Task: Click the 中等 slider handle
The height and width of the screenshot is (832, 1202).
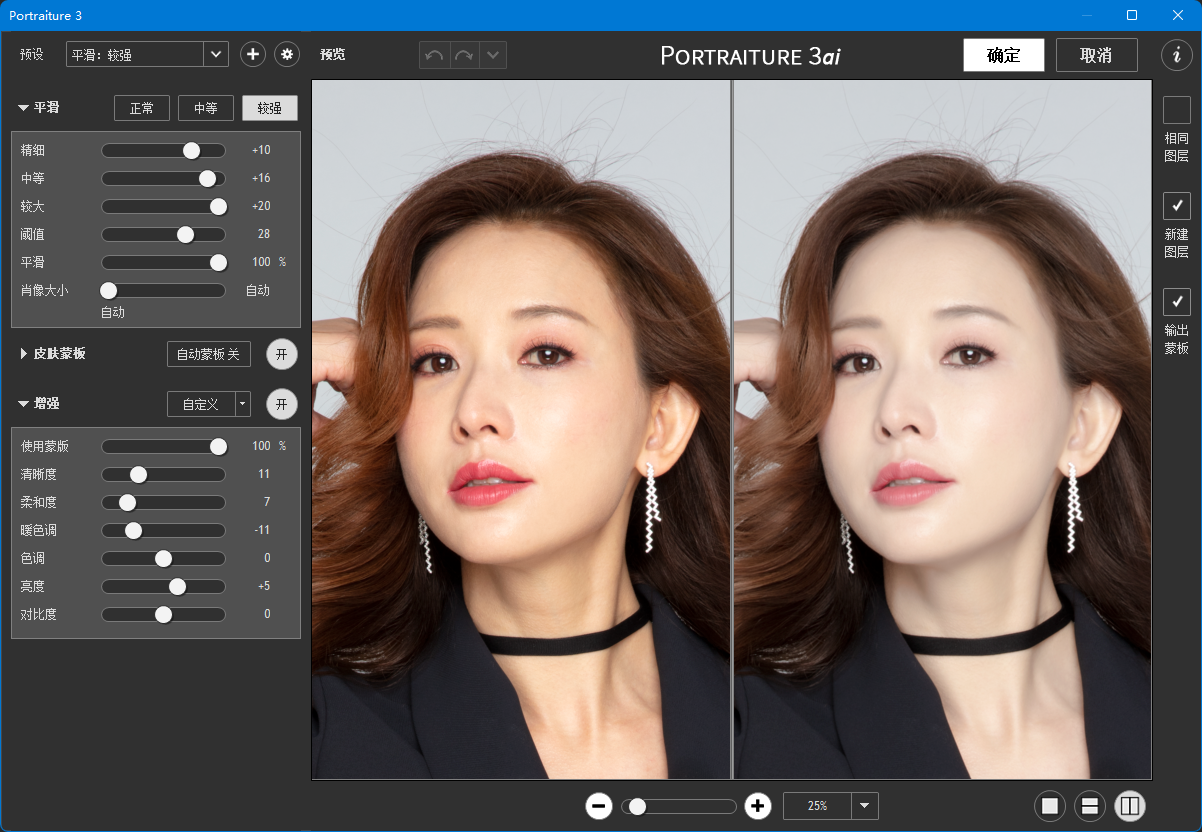Action: 208,178
